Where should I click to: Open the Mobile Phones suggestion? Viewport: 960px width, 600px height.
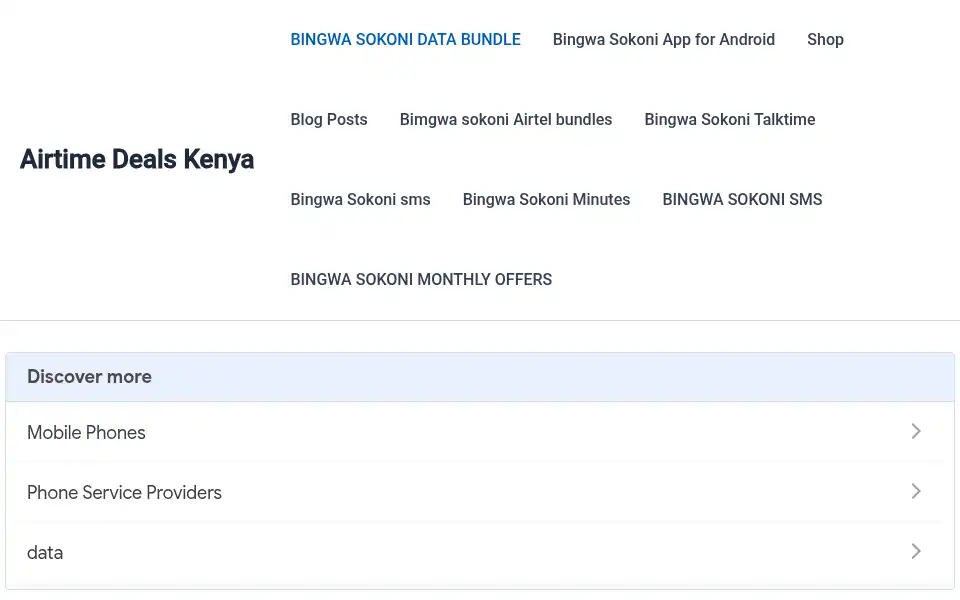point(480,432)
